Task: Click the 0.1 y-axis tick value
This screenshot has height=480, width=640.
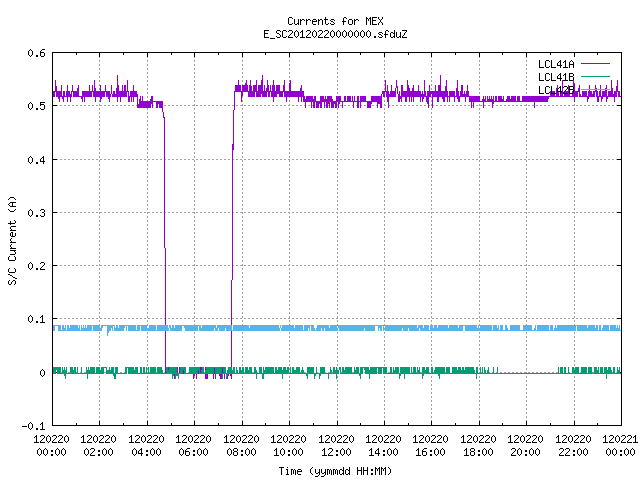Action: [36, 319]
